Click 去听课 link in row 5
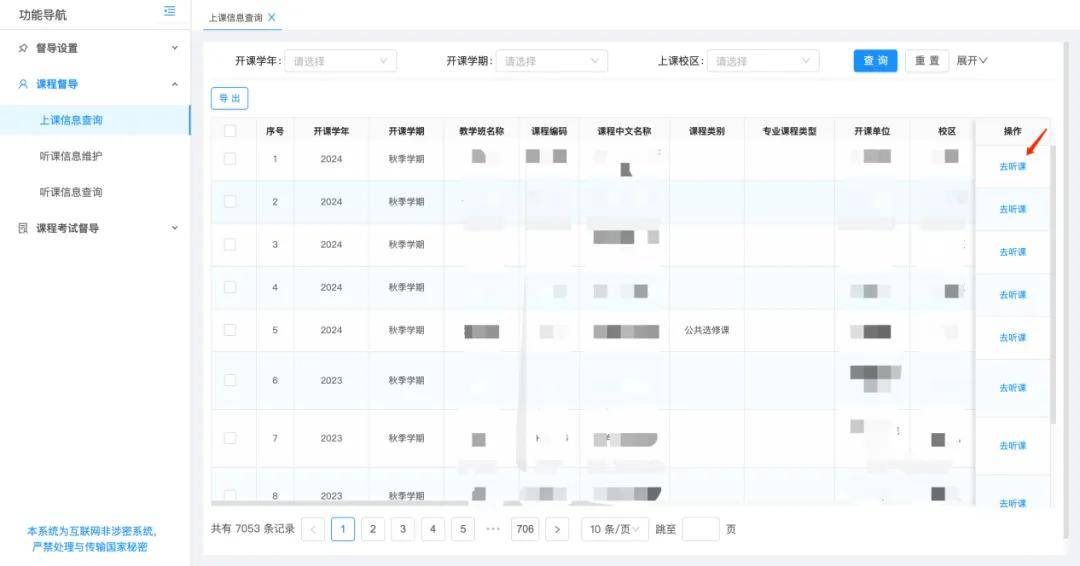The width and height of the screenshot is (1080, 566). [x=1012, y=337]
